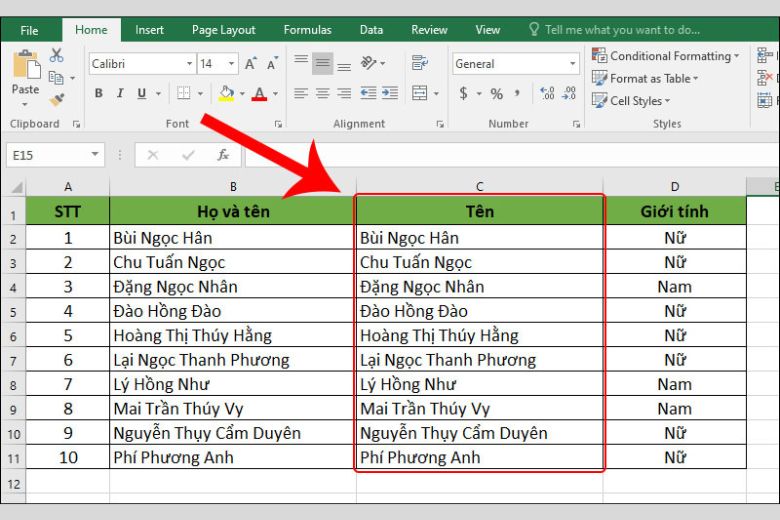Open the Number format dialog launcher
Viewport: 780px width, 520px height.
[x=576, y=124]
